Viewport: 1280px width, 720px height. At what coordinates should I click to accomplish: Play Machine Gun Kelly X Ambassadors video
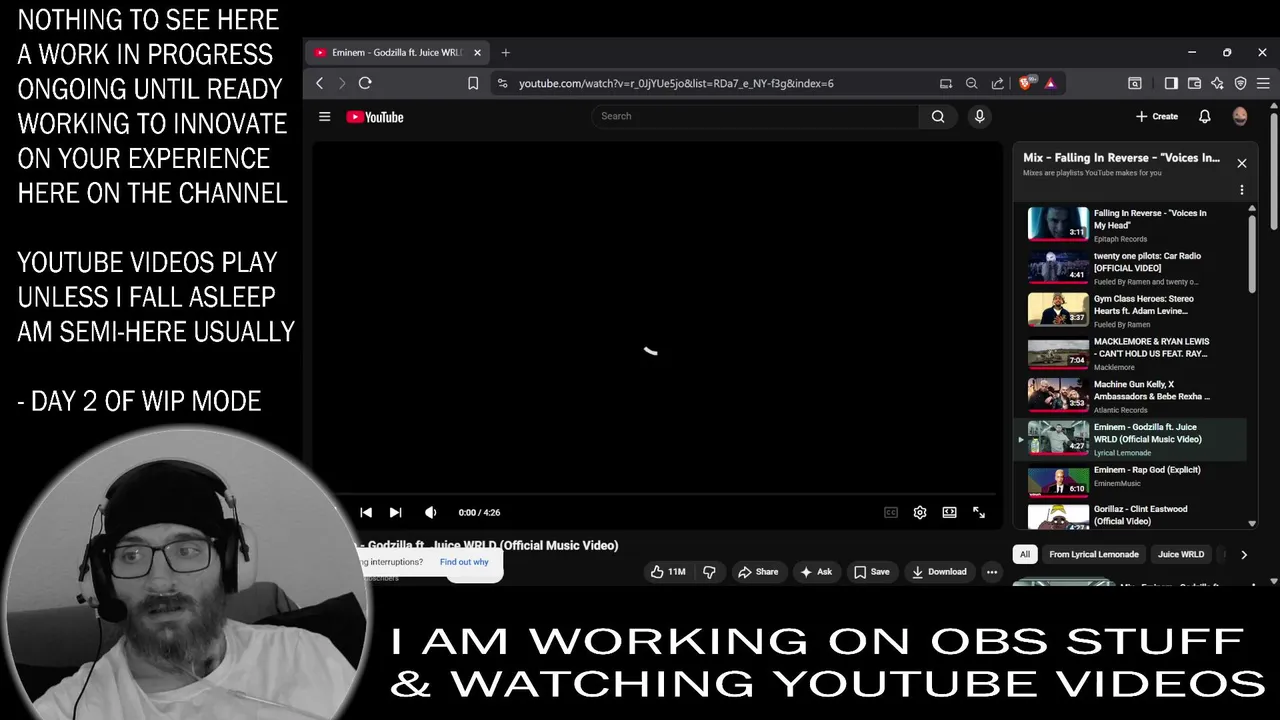(x=1130, y=396)
